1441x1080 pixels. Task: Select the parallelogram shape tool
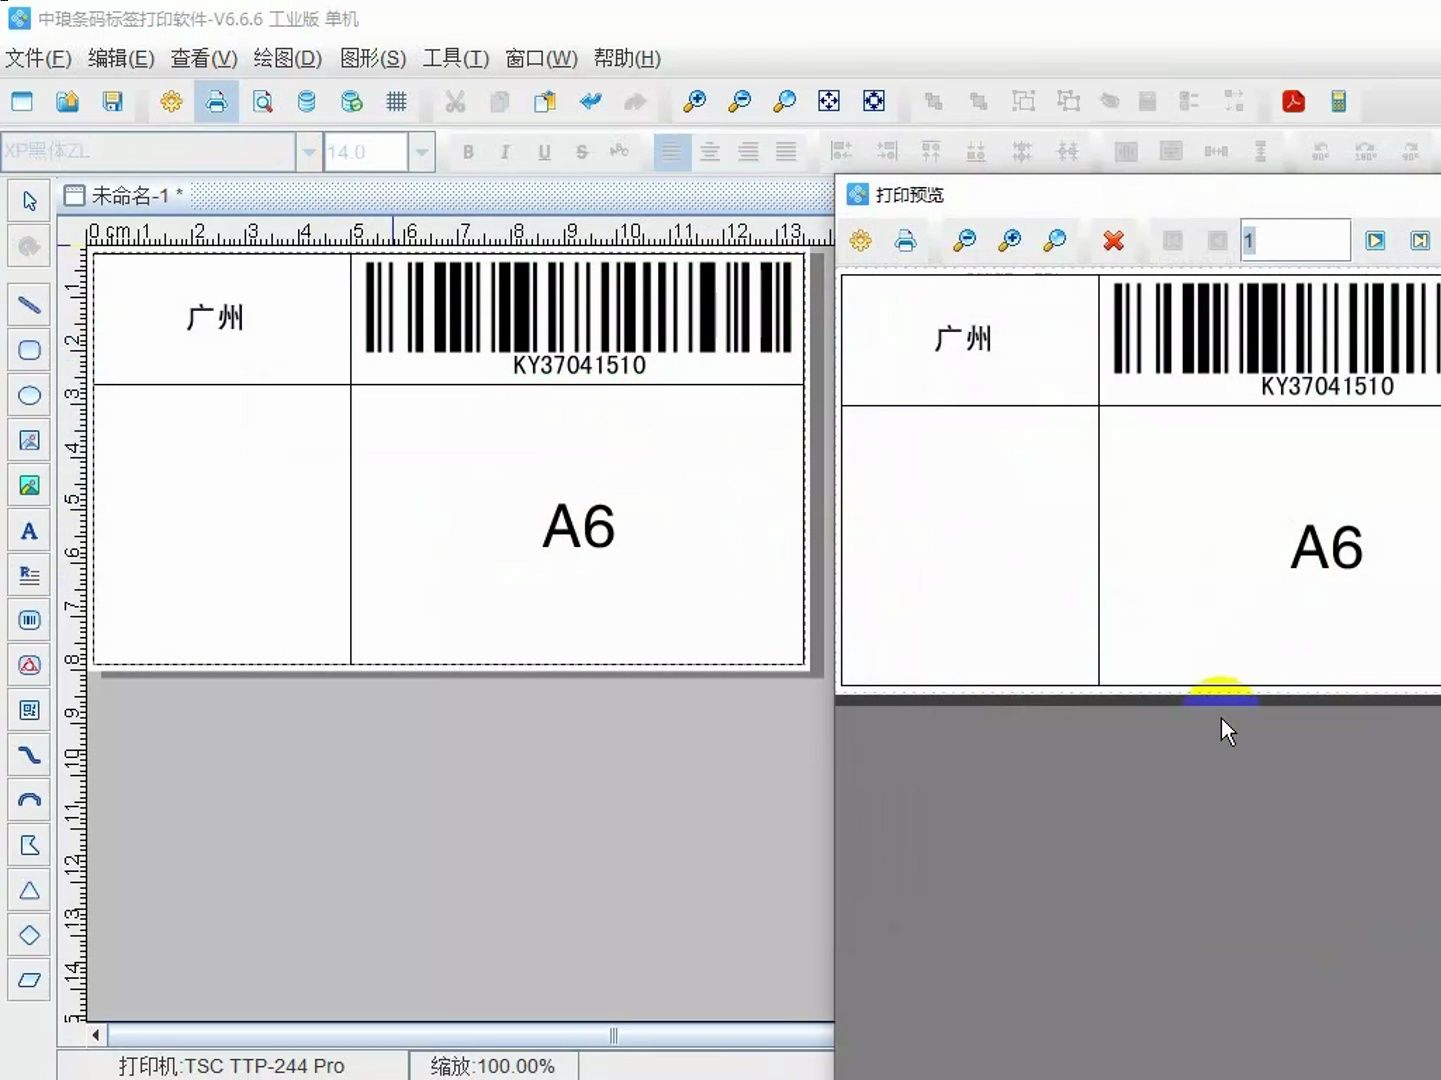click(29, 980)
